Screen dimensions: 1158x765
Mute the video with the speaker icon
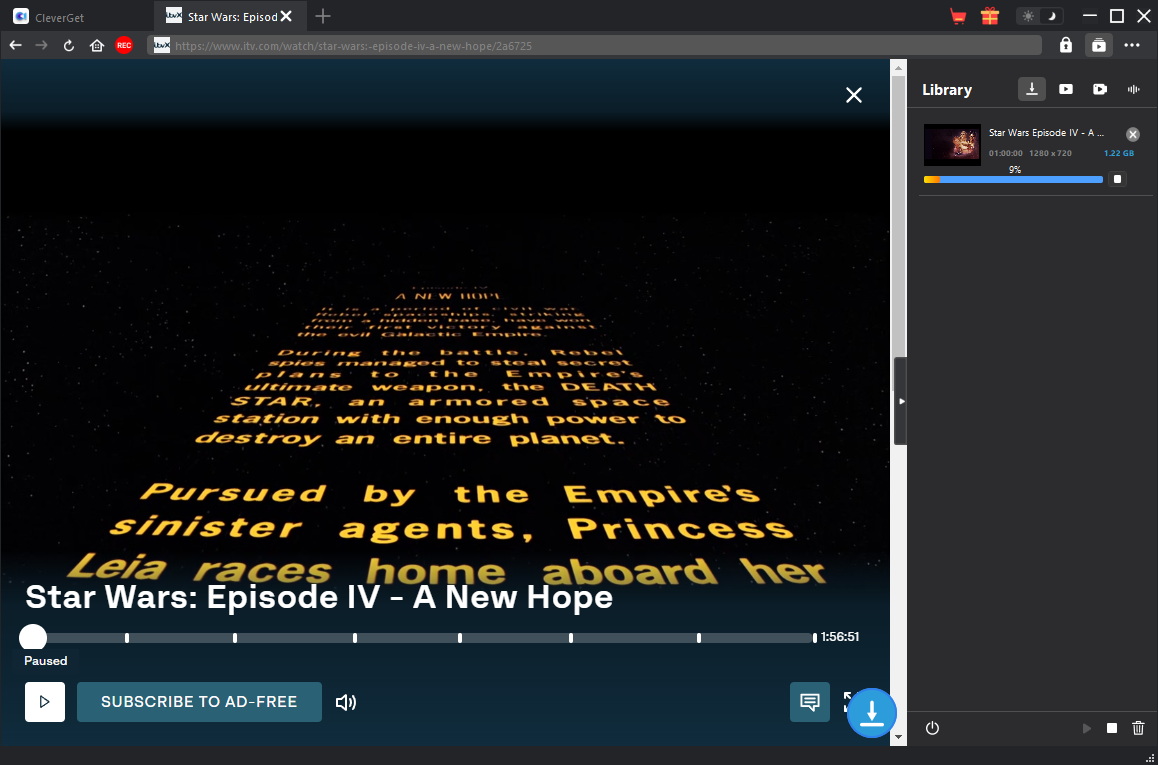point(346,702)
